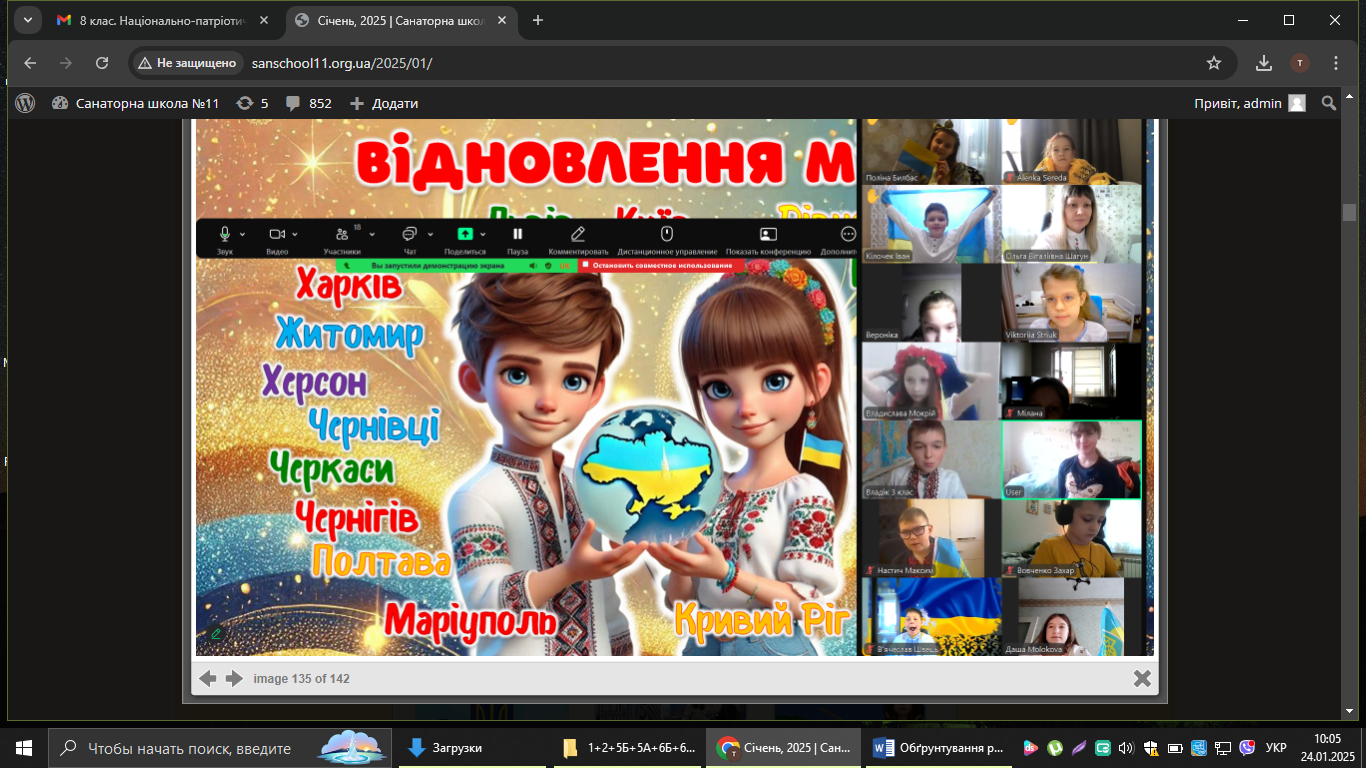Switch the УКР keyboard language
The width and height of the screenshot is (1366, 768).
1276,748
